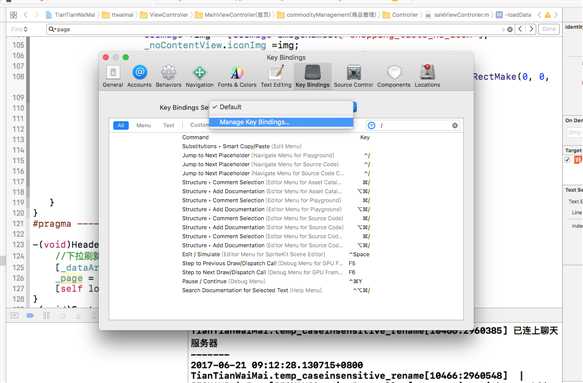Toggle the breakpoints icon in debug bar

(x=30, y=316)
